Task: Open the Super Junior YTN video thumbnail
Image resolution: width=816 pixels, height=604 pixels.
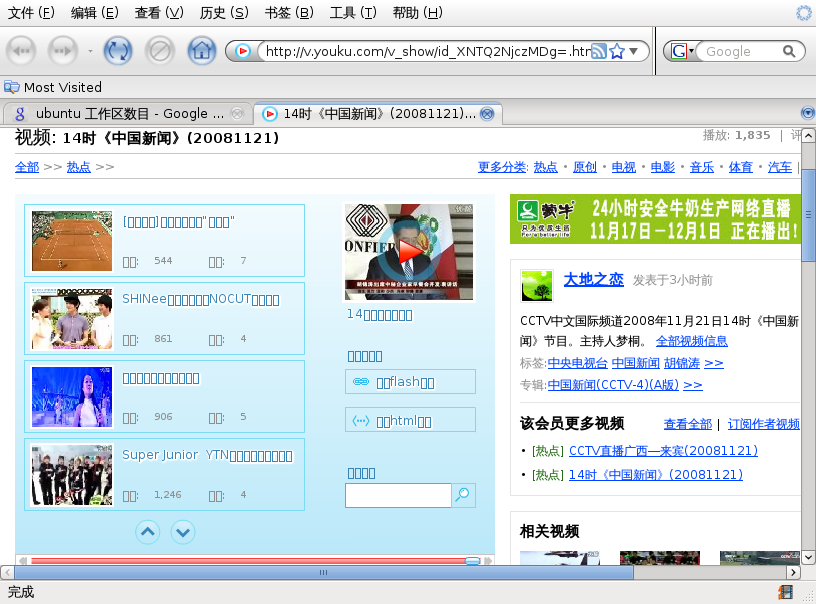Action: point(72,474)
